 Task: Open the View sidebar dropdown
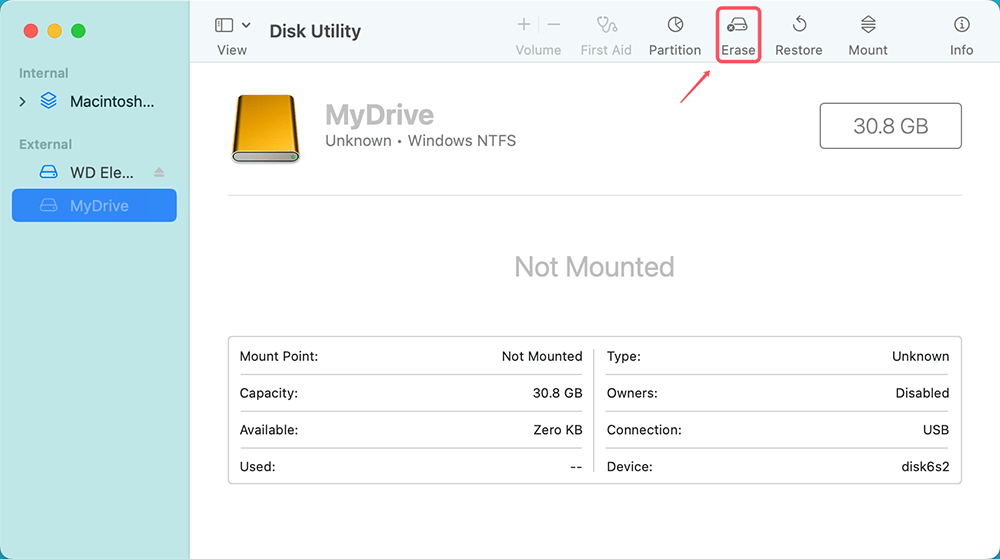point(246,25)
